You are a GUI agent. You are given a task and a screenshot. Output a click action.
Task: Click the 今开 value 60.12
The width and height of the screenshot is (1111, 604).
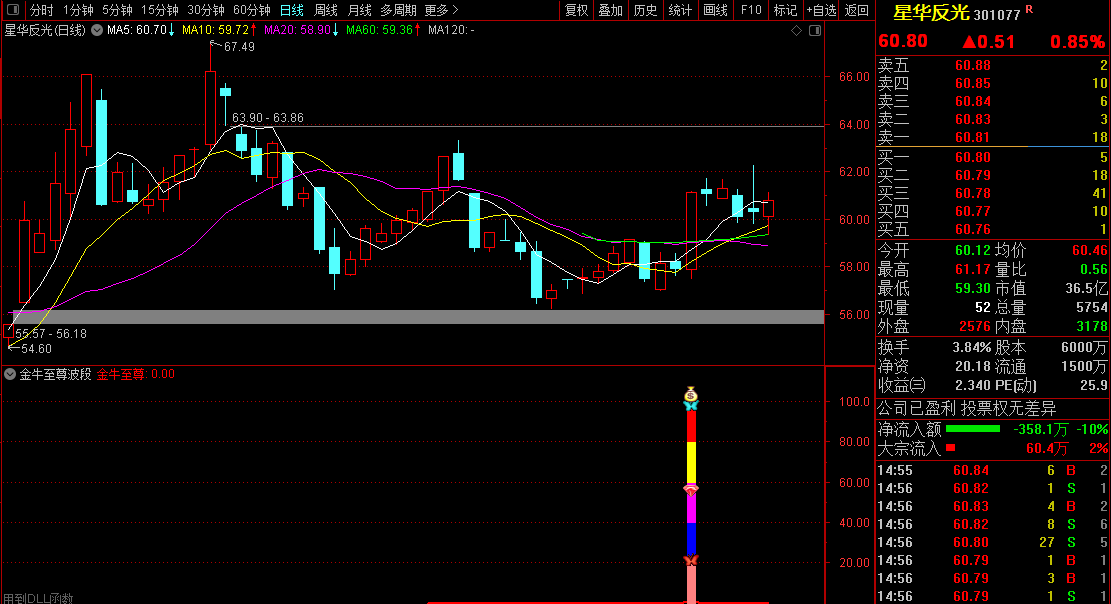coord(973,250)
